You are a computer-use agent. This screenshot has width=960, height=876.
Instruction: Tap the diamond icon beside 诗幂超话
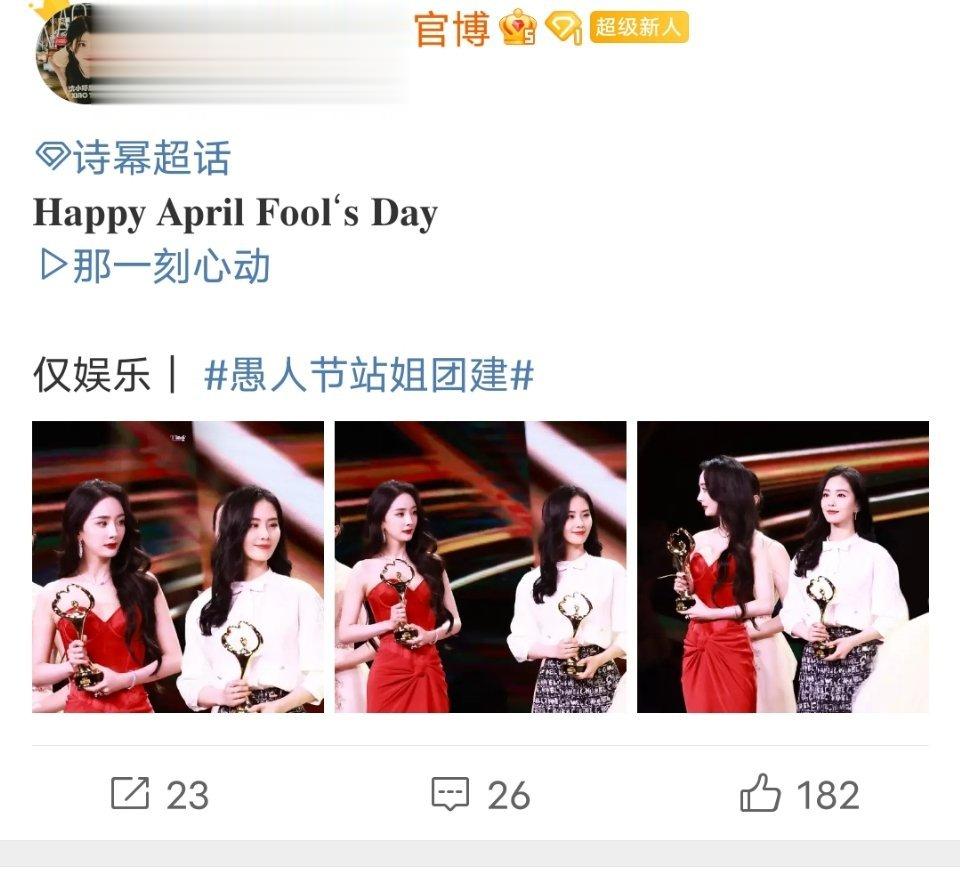click(x=53, y=155)
